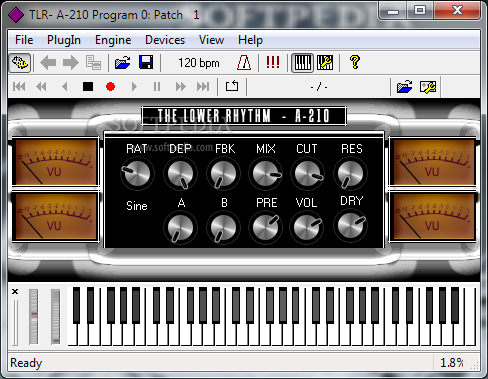This screenshot has width=488, height=379.
Task: Toggle the loop playback icon
Action: point(232,86)
